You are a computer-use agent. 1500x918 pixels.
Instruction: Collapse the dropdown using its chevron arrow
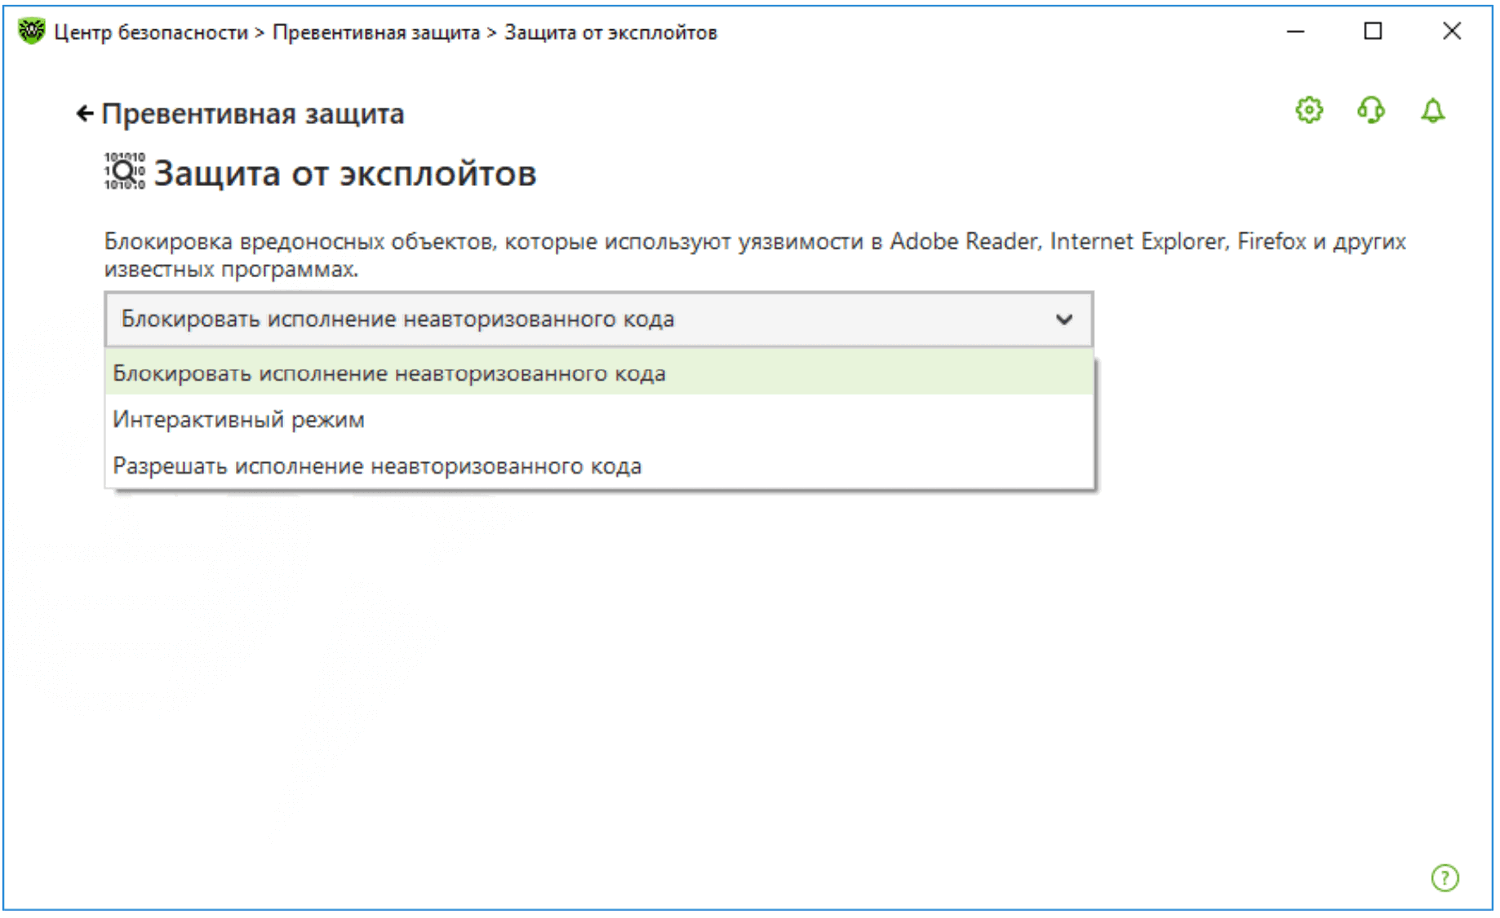[x=1064, y=320]
